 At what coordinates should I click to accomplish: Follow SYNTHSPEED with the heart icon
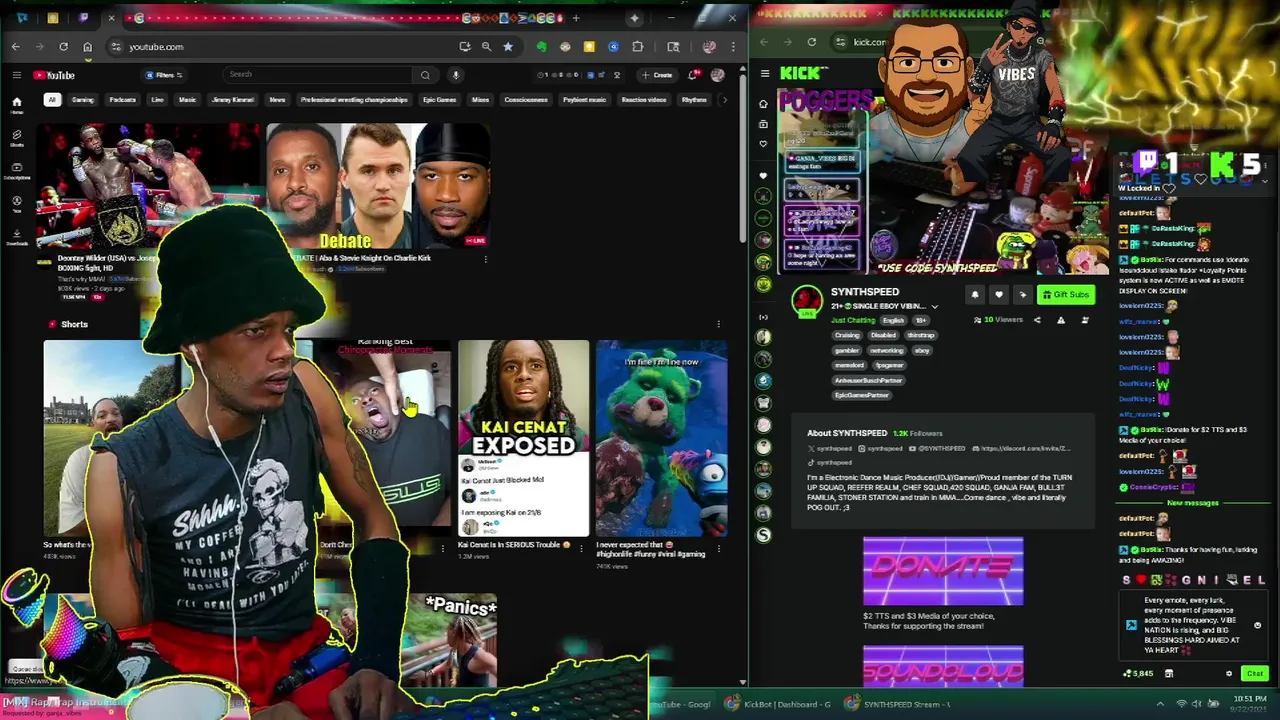998,295
